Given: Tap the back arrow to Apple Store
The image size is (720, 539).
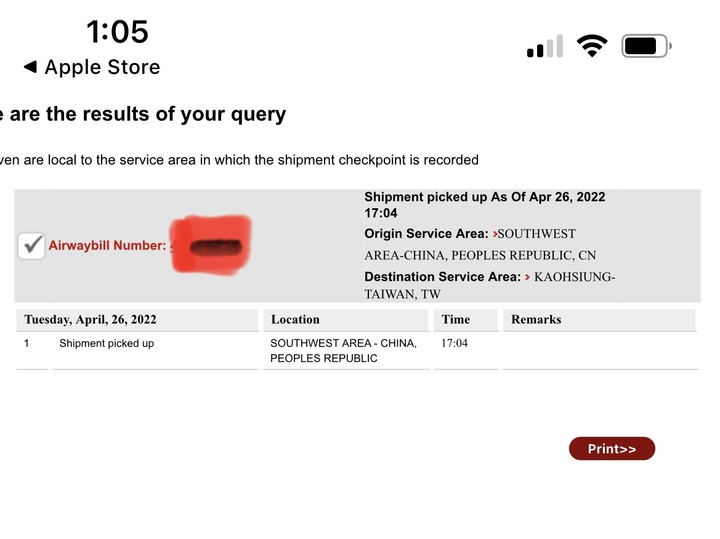Looking at the screenshot, I should 30,67.
